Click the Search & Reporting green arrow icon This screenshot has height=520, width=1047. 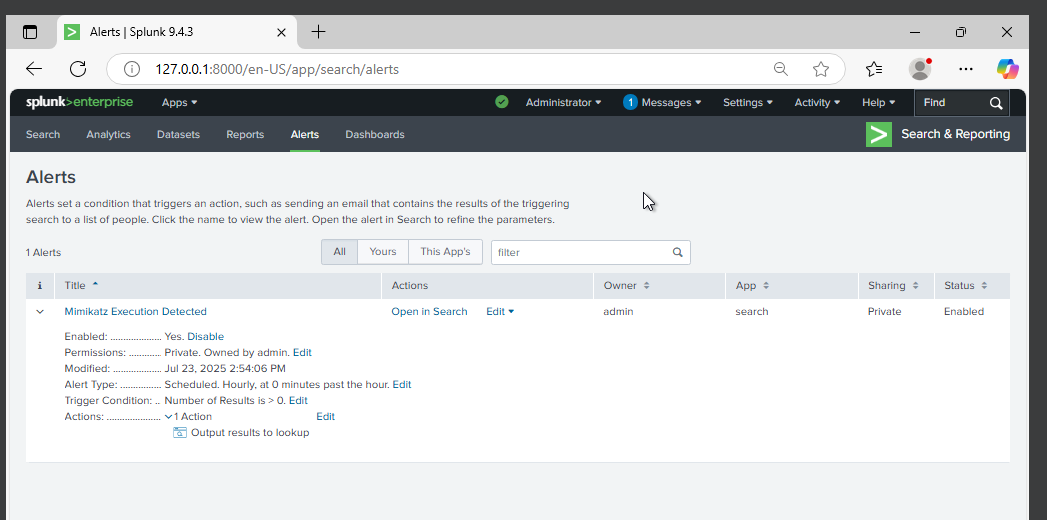click(x=879, y=134)
